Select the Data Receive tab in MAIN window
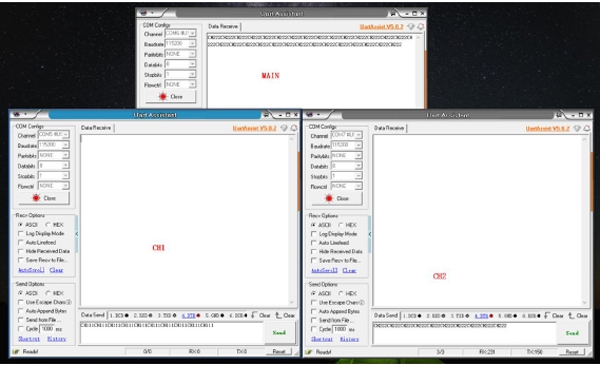Image resolution: width=600 pixels, height=365 pixels. [x=223, y=26]
